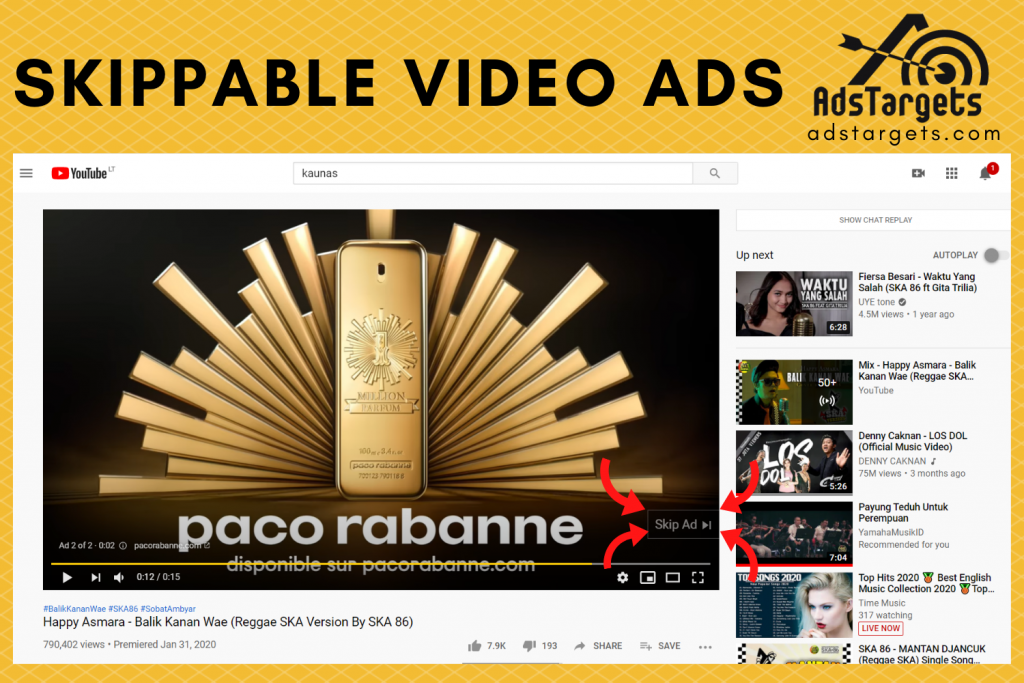Open the #SKA86 hashtag
The height and width of the screenshot is (683, 1024).
point(123,609)
